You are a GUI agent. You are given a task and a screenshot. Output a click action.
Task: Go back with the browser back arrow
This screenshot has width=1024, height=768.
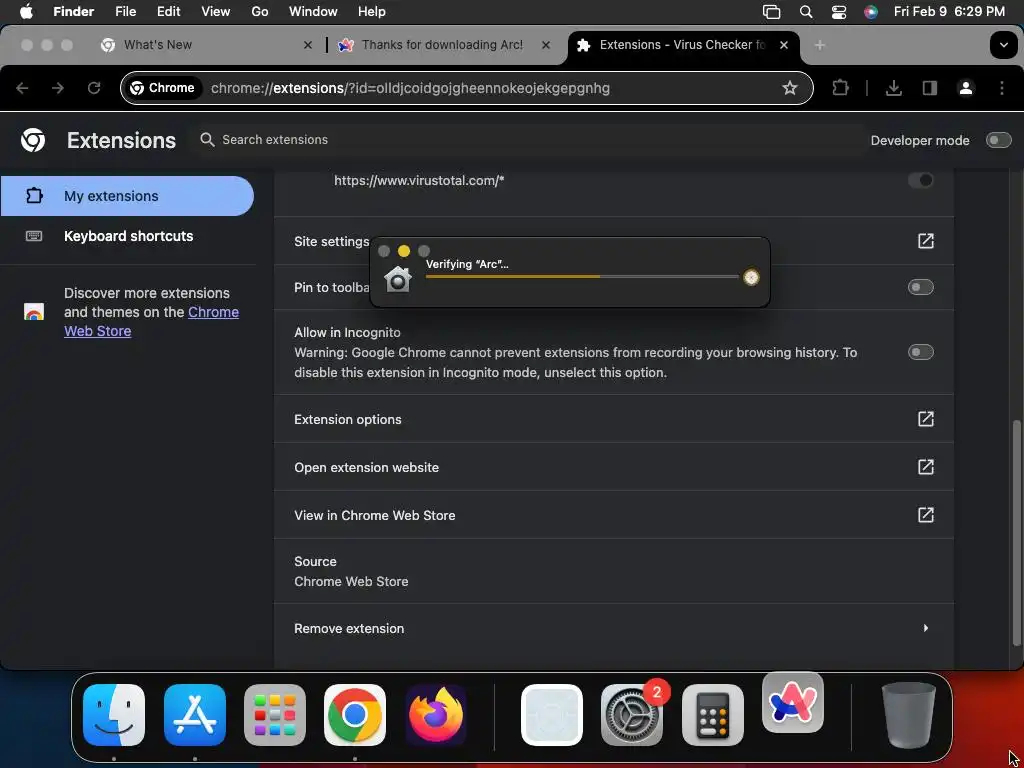point(22,88)
